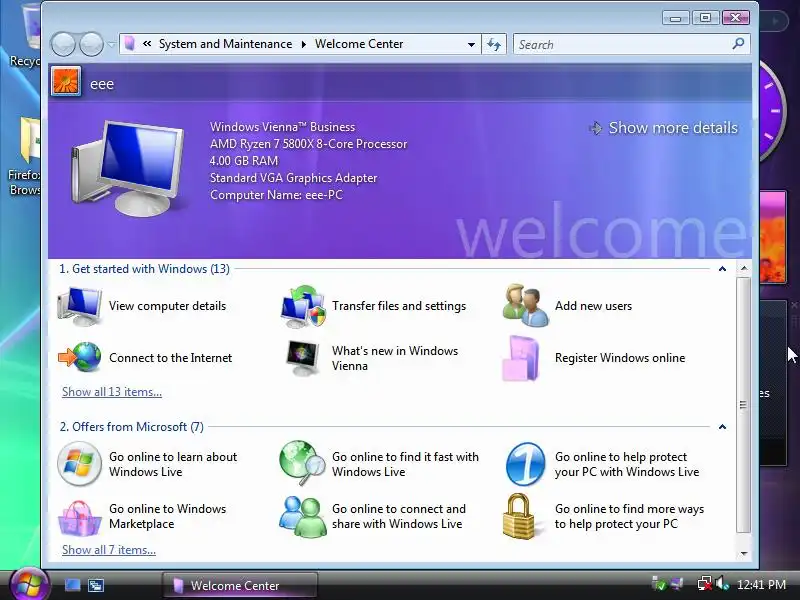800x600 pixels.
Task: Click the vertical scrollbar thumb
Action: click(x=744, y=405)
